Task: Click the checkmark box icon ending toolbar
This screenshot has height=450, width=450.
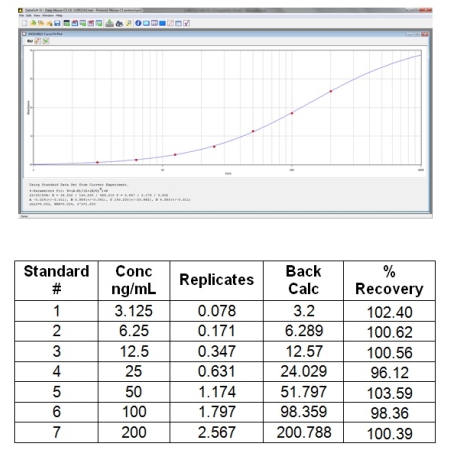Action: [186, 23]
